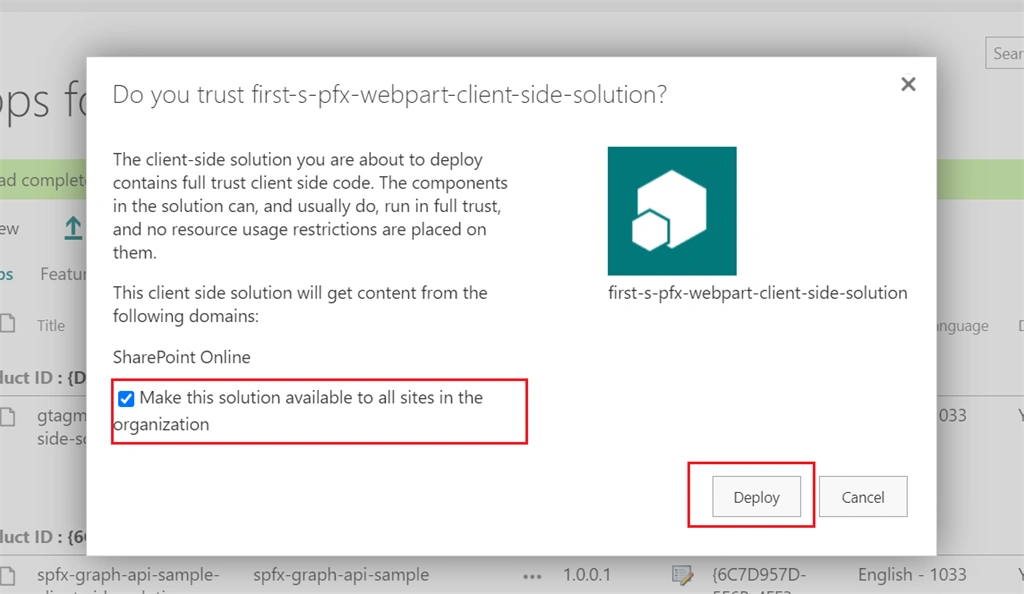
Task: Click the '{6C7D957D-' product ID cell
Action: [759, 574]
